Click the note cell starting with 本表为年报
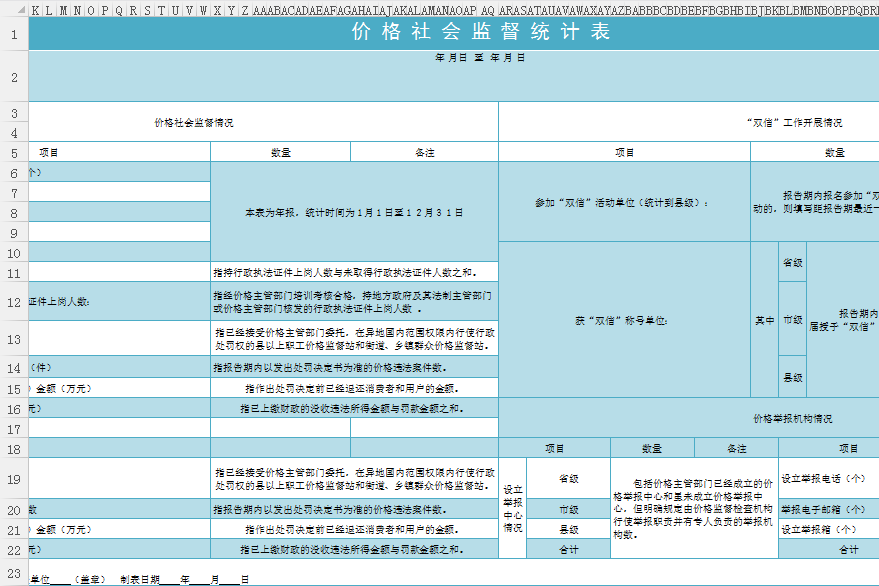 click(354, 212)
